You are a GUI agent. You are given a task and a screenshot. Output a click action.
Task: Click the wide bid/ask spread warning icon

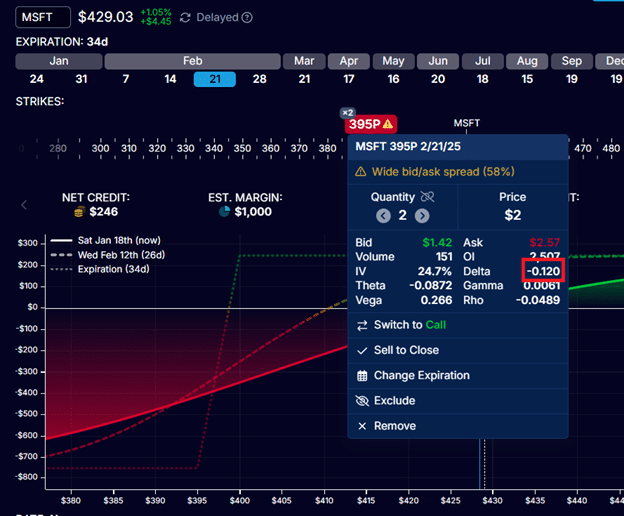point(361,172)
